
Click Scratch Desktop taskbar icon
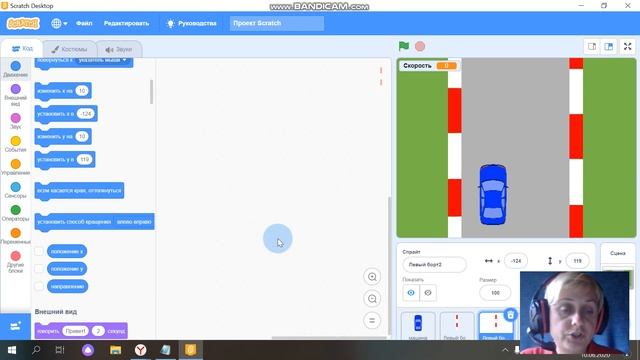click(x=191, y=350)
